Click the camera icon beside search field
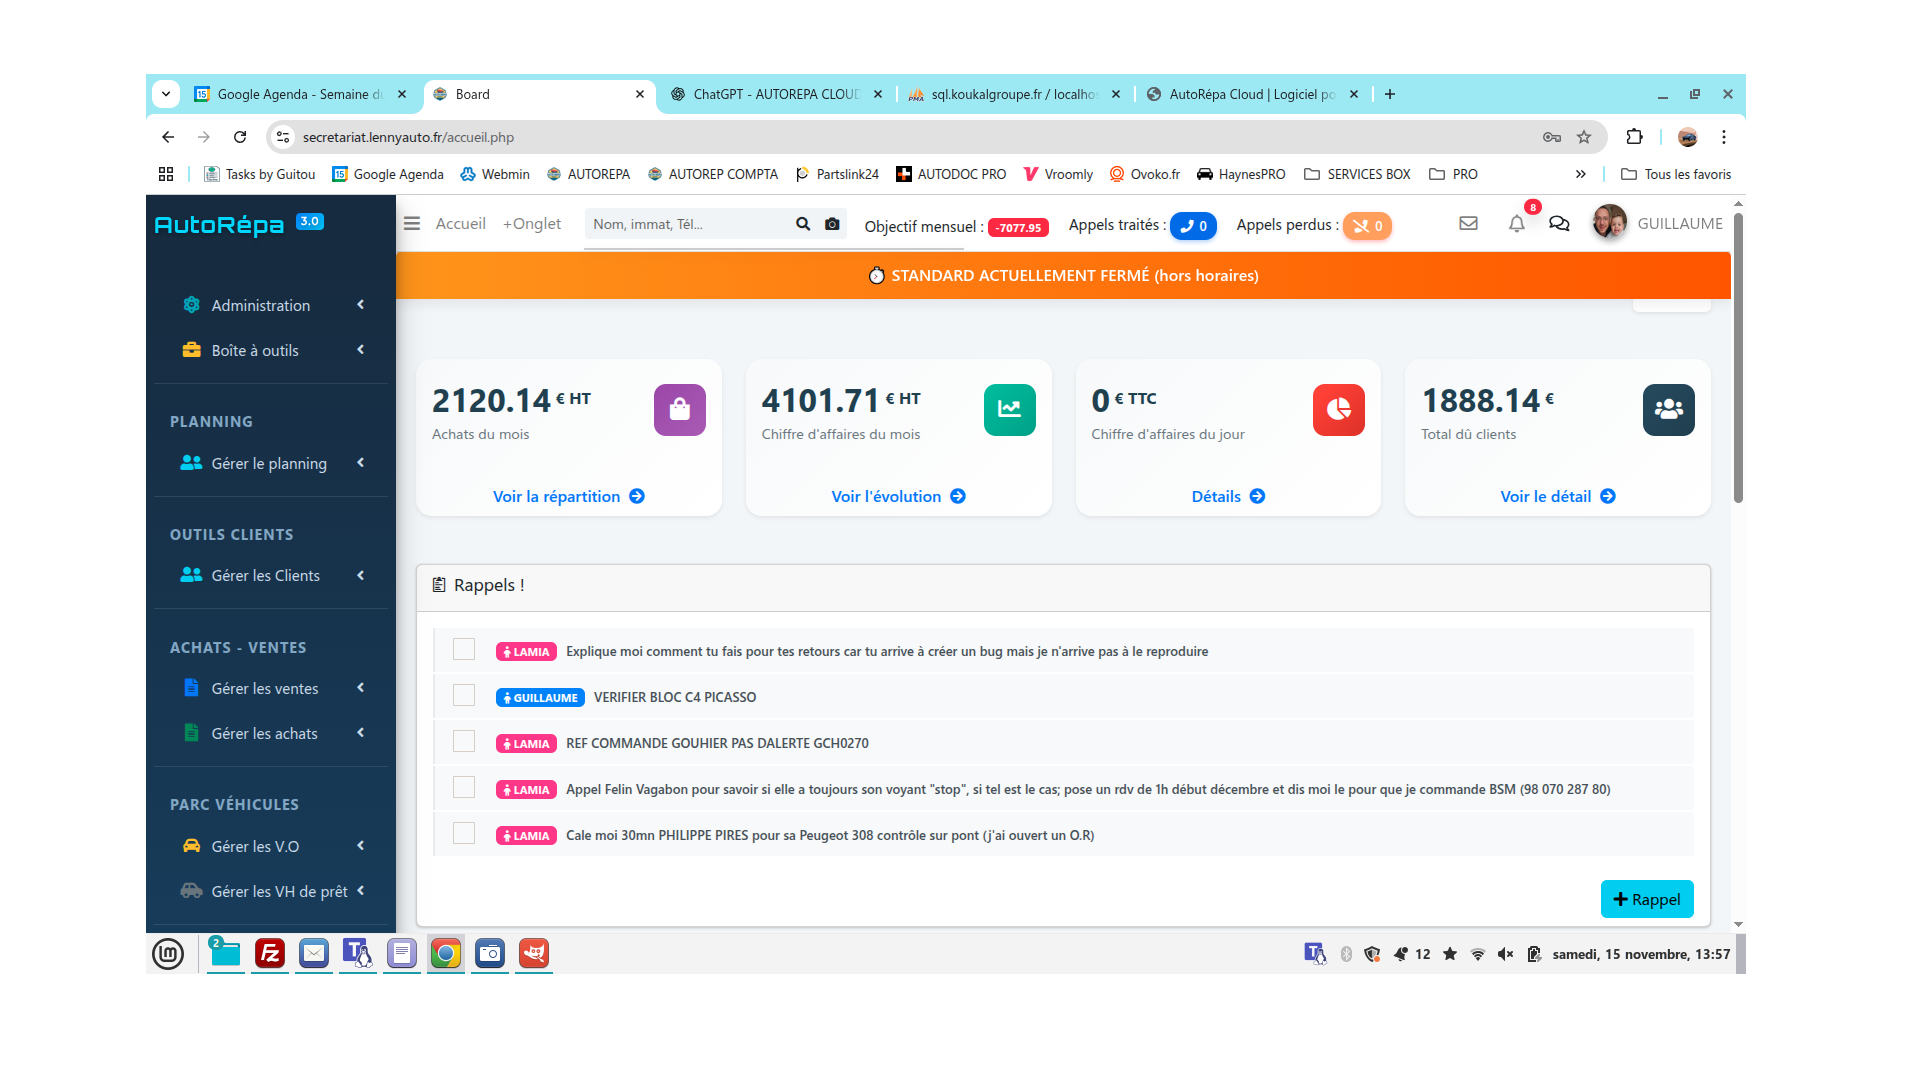 [x=832, y=224]
